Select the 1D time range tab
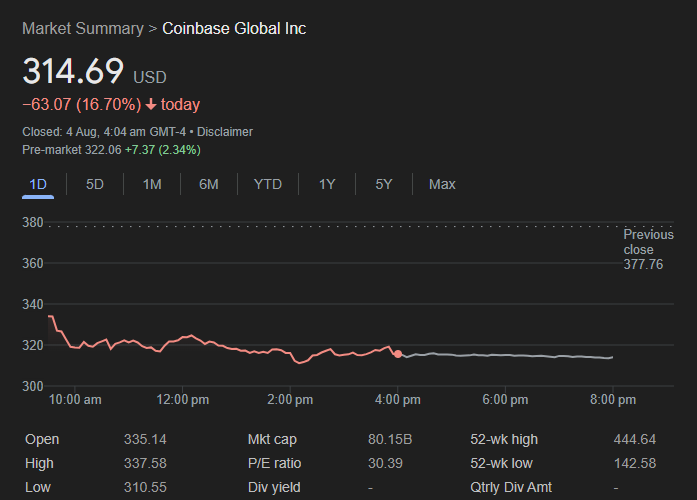This screenshot has height=500, width=697. click(x=38, y=184)
